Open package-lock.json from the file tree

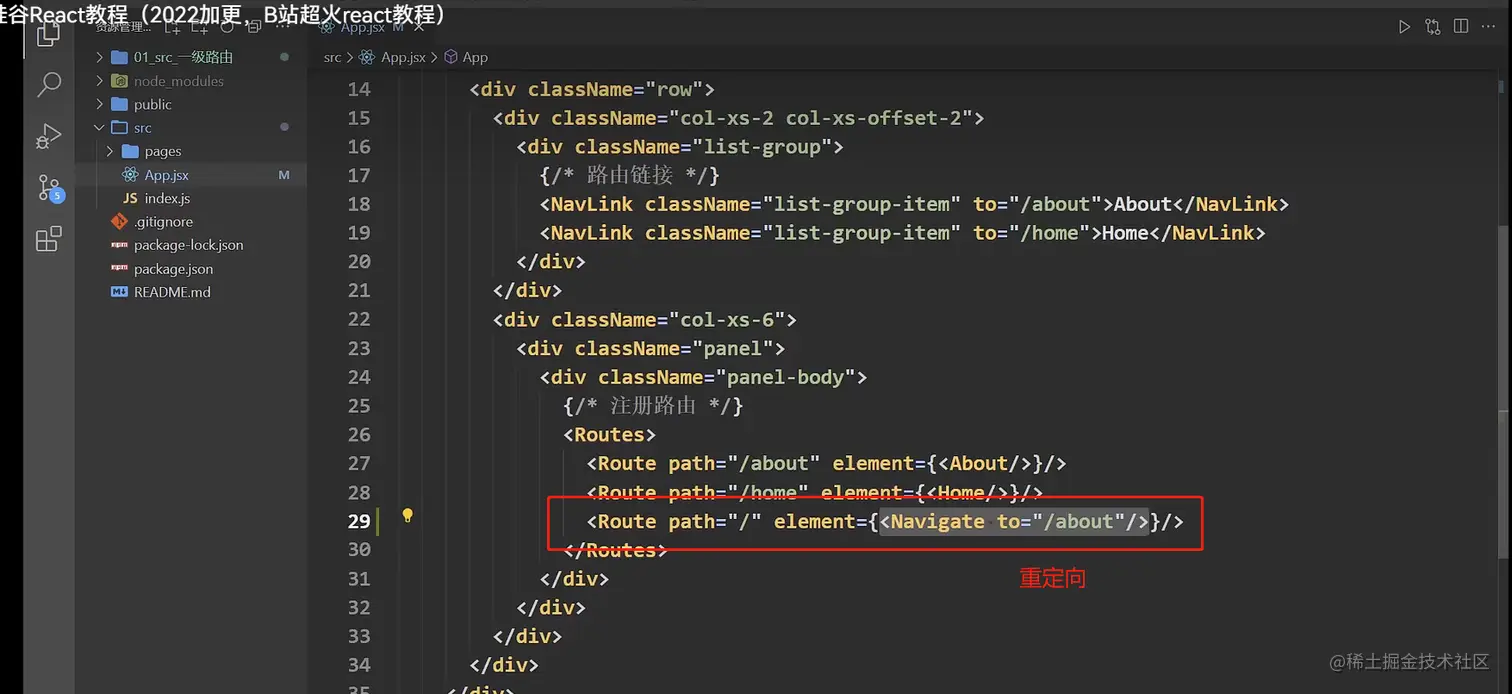191,245
